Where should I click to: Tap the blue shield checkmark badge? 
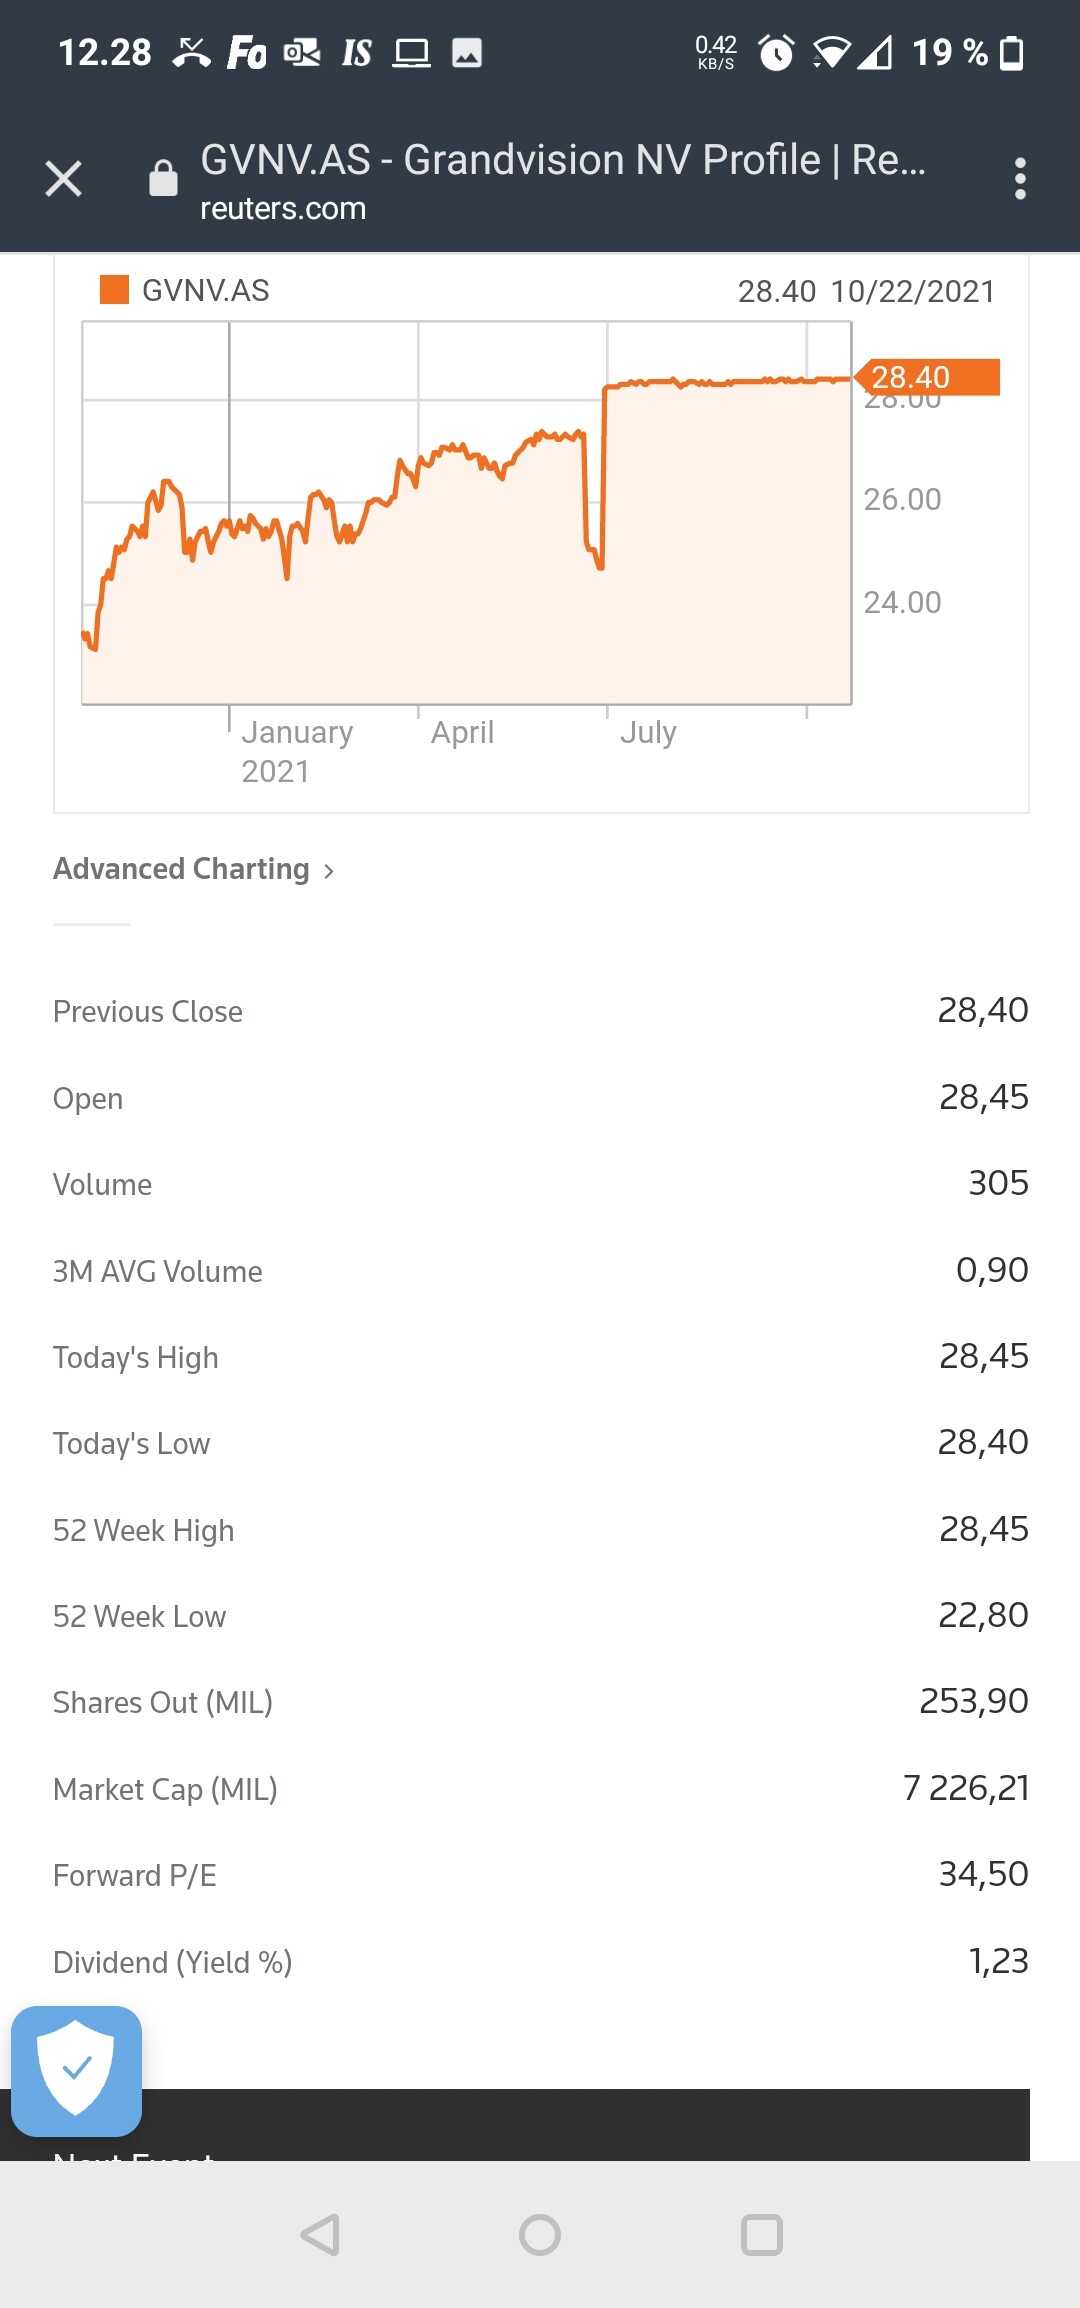click(76, 2069)
